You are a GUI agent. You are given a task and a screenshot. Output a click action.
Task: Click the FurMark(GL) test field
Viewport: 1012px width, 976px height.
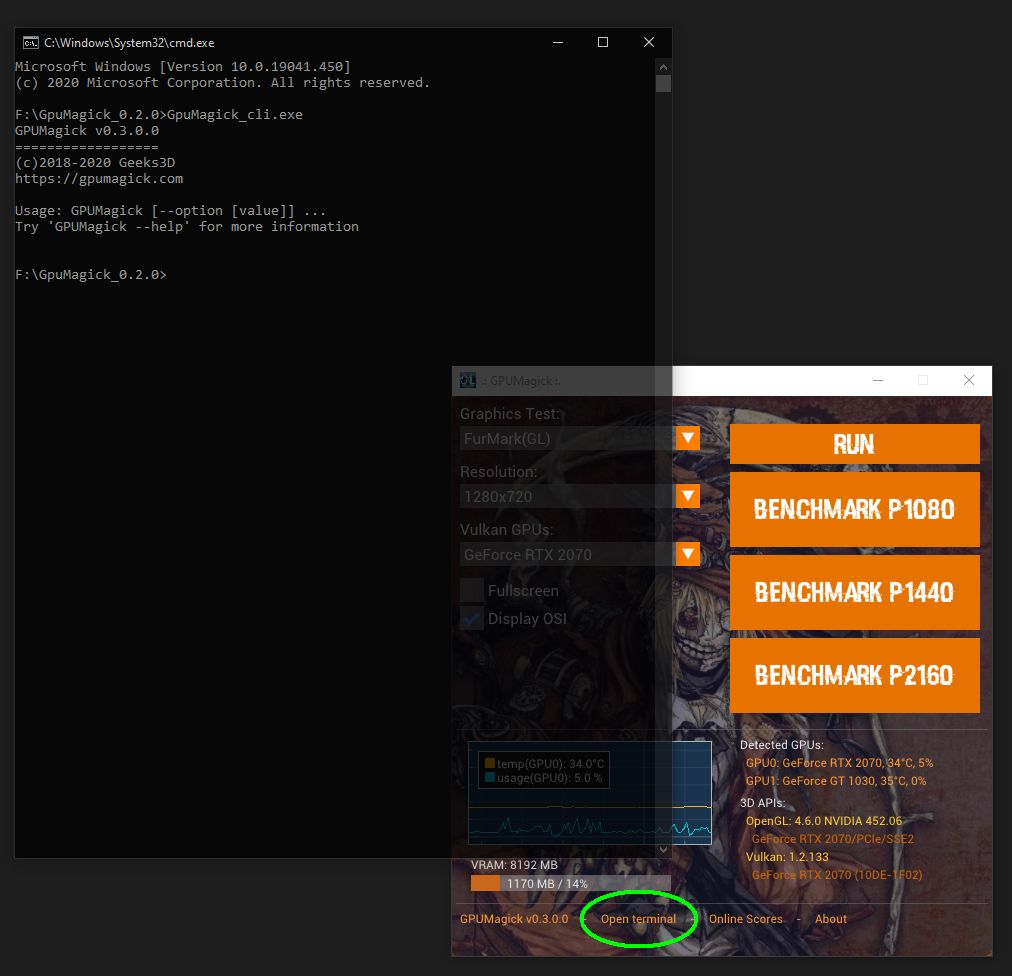(x=568, y=439)
